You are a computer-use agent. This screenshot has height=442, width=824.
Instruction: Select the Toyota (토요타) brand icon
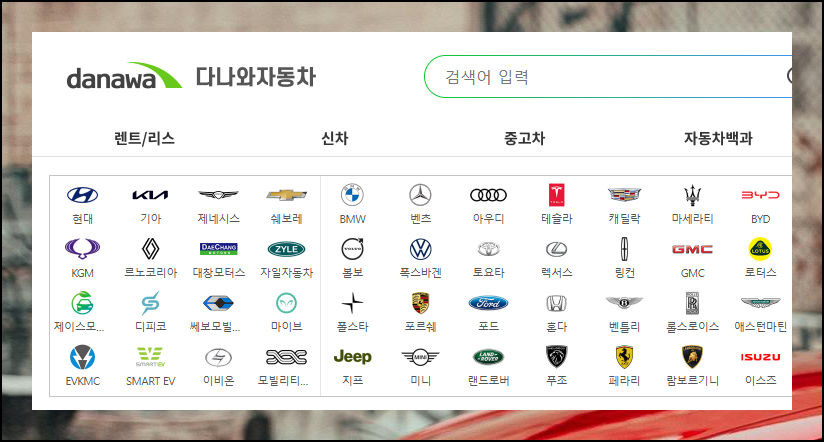488,249
